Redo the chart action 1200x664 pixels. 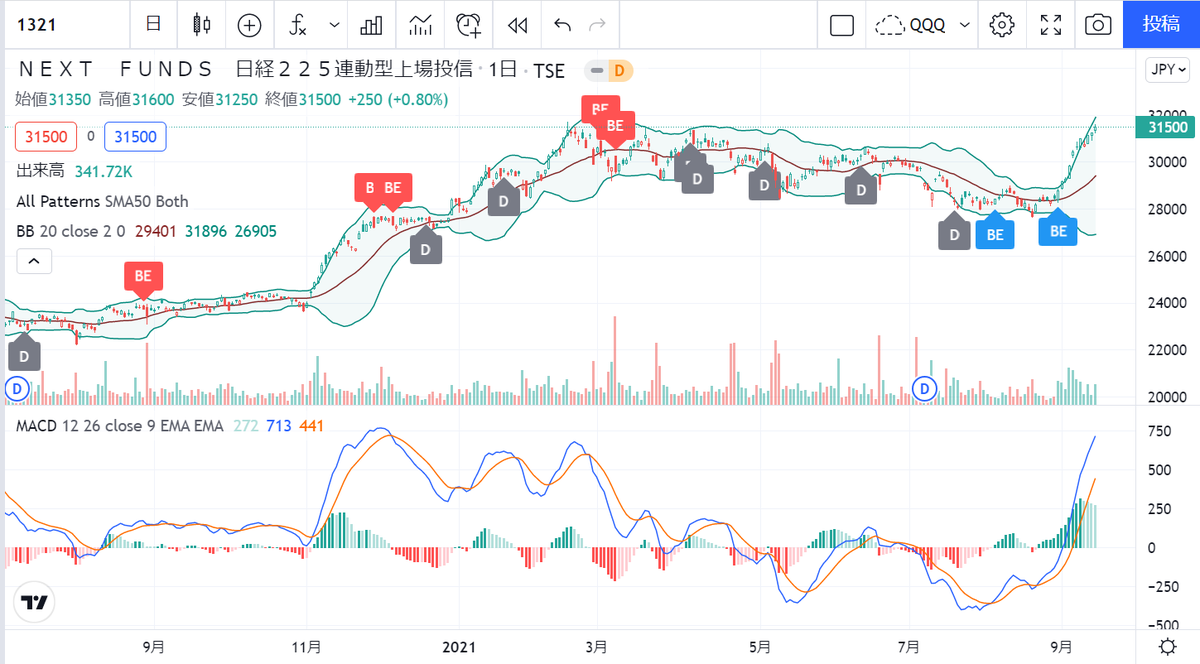597,24
